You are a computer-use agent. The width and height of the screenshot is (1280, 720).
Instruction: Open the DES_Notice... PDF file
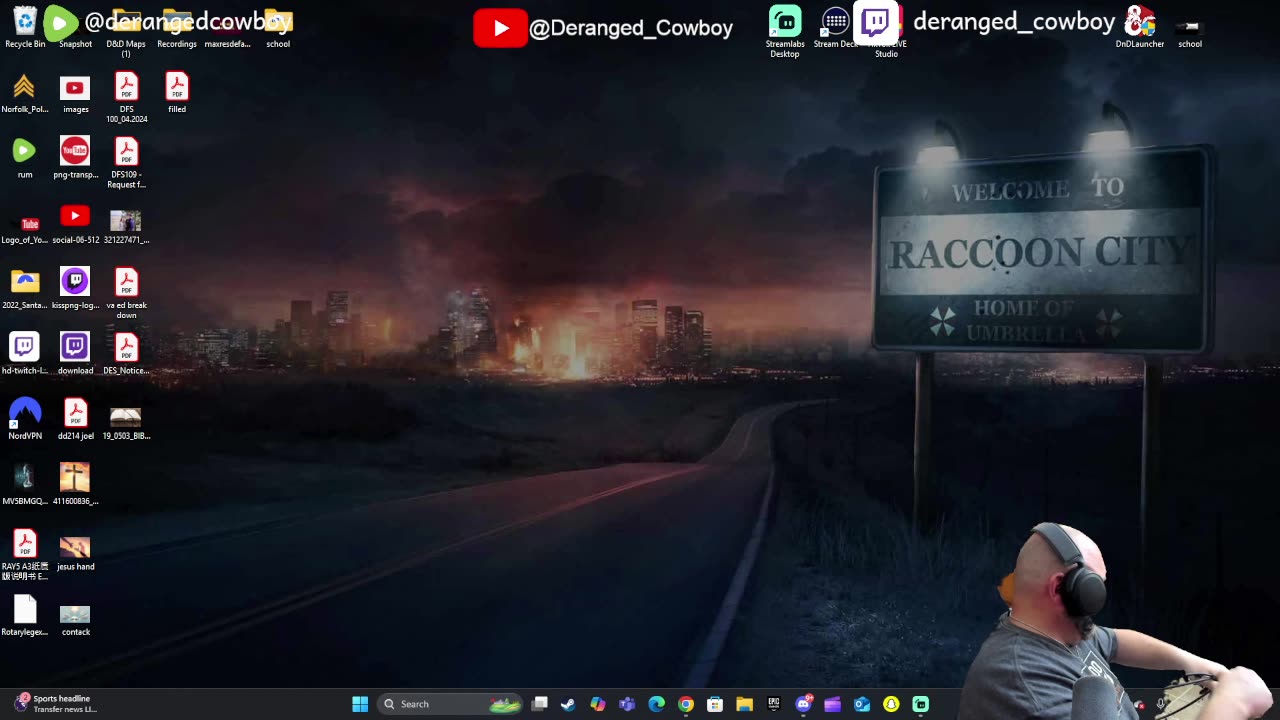[x=126, y=355]
